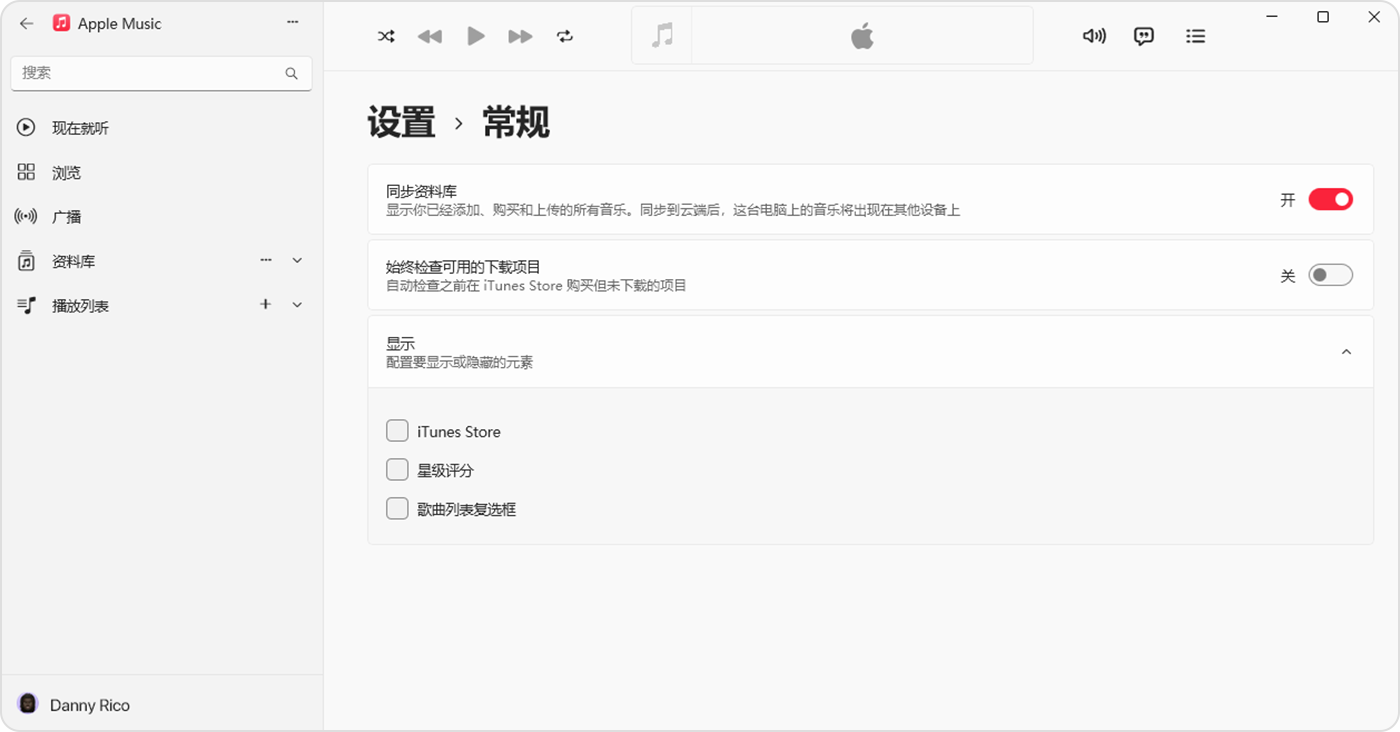Click the 播放列表 playlist icon
This screenshot has height=732, width=1400.
point(26,305)
